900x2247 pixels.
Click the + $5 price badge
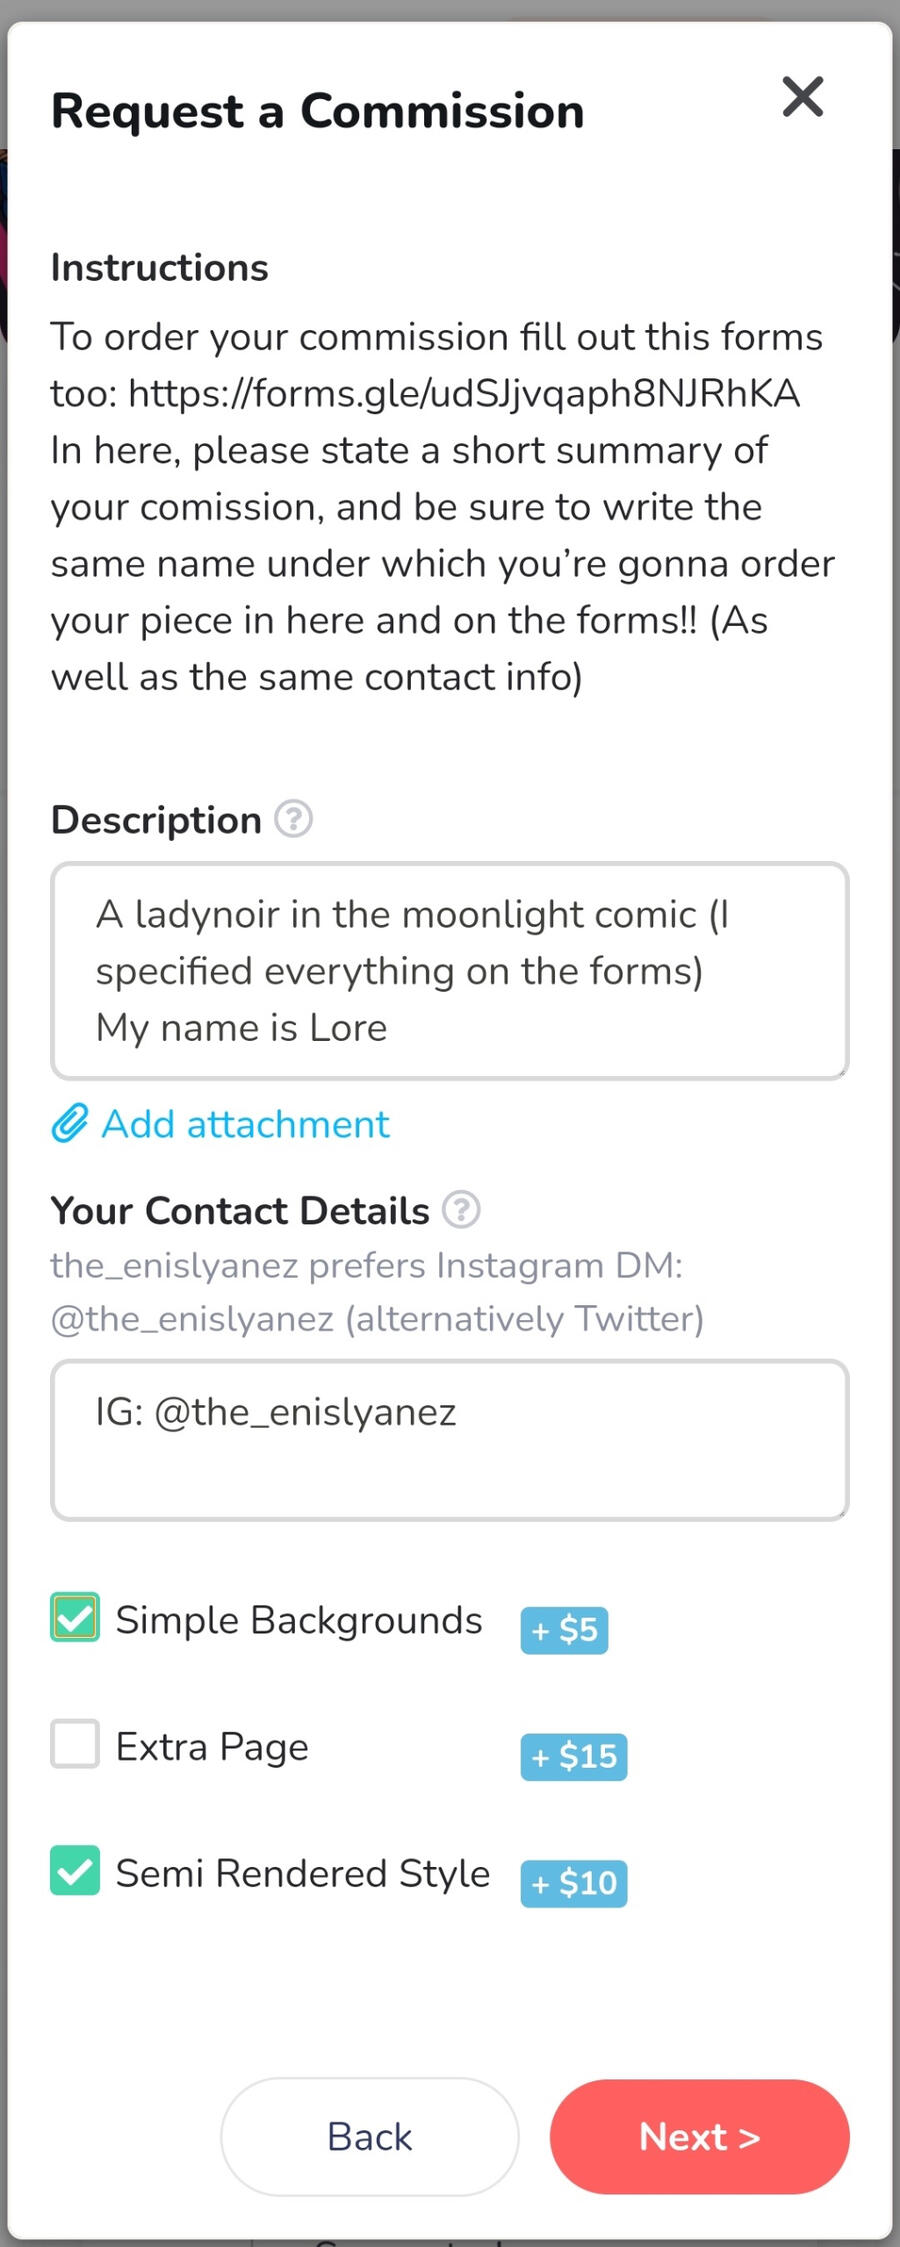coord(564,1630)
